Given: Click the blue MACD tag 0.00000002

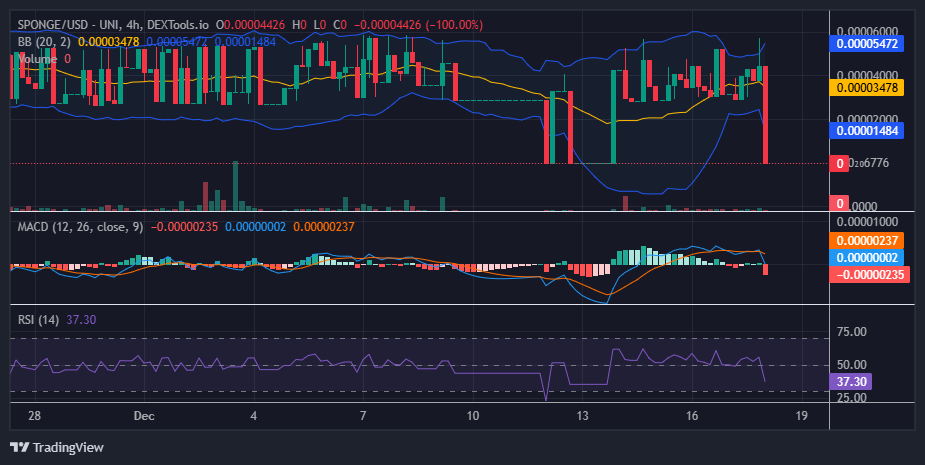Looking at the screenshot, I should click(866, 257).
